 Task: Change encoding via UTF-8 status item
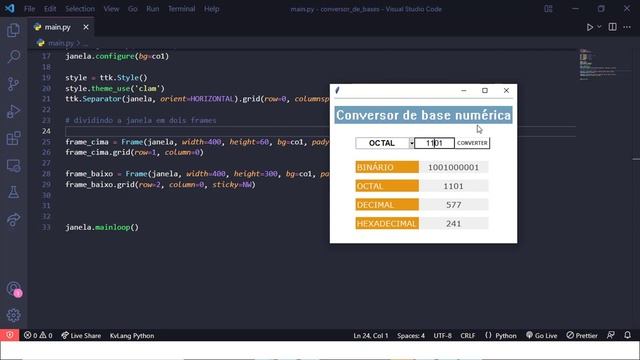442,336
